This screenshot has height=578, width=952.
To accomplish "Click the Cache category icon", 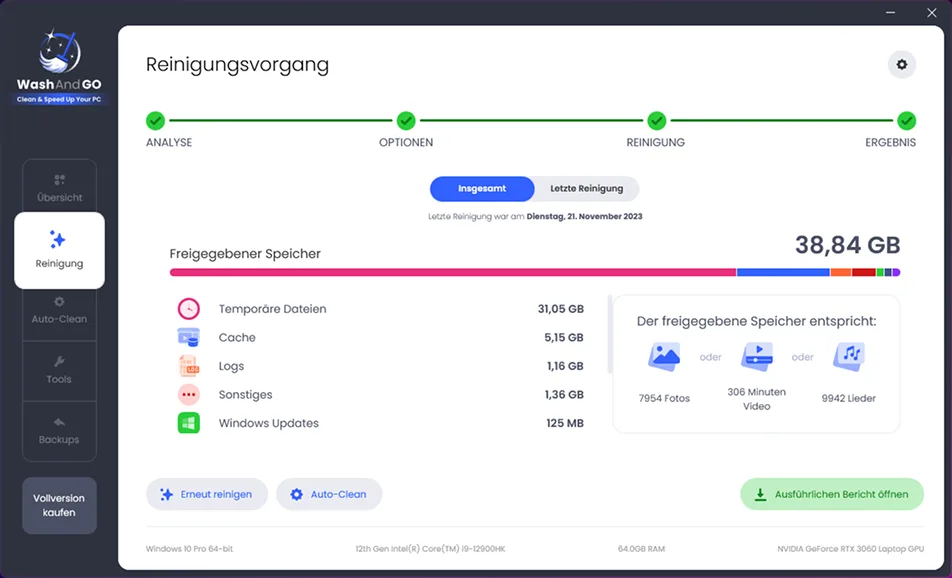I will 189,338.
